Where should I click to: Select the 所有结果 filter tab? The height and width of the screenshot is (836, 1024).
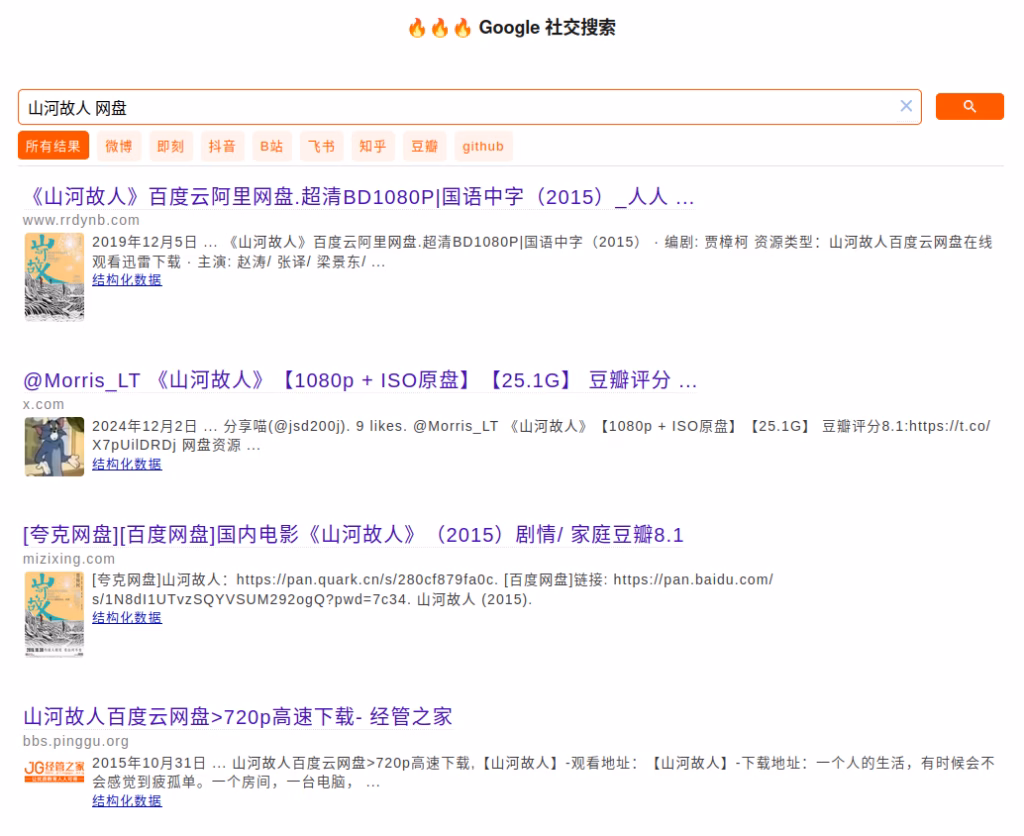pyautogui.click(x=53, y=146)
